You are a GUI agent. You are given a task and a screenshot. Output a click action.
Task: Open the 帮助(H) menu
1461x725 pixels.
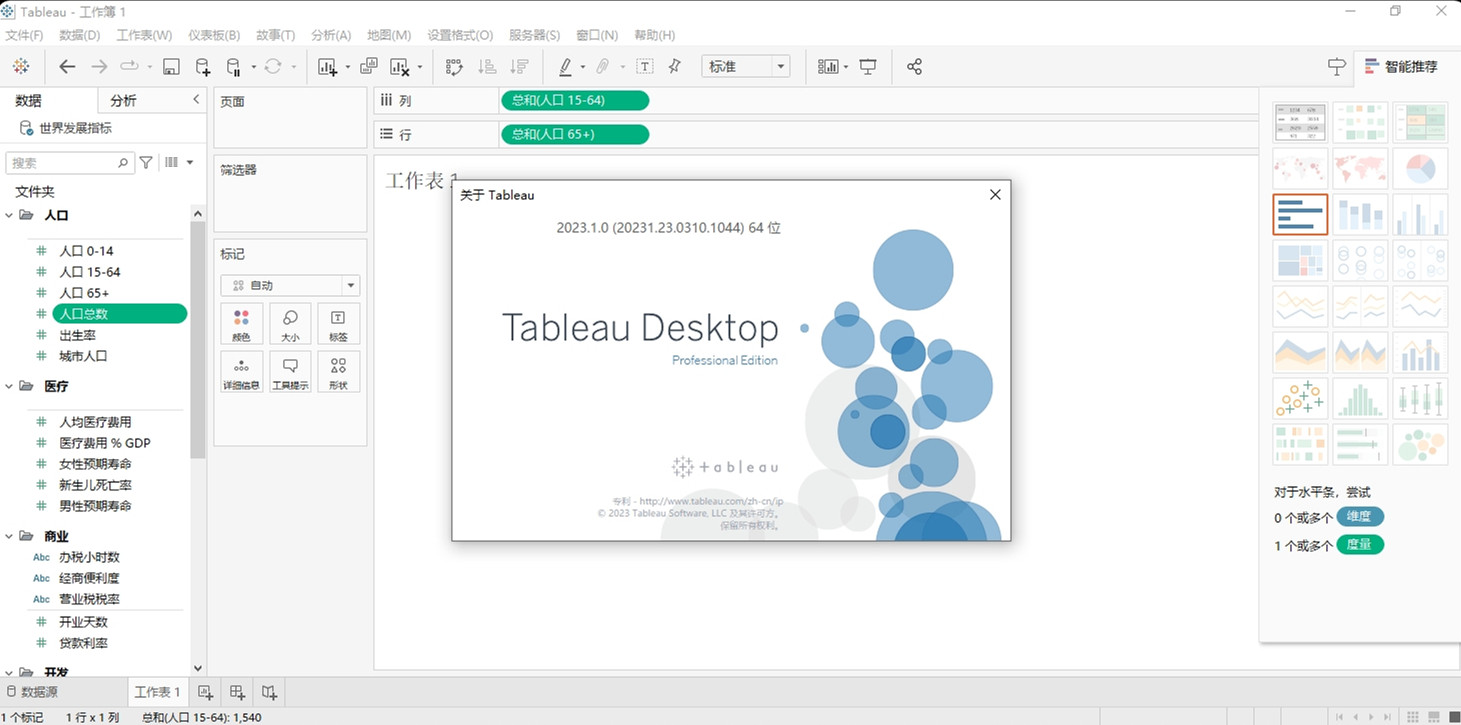point(655,35)
